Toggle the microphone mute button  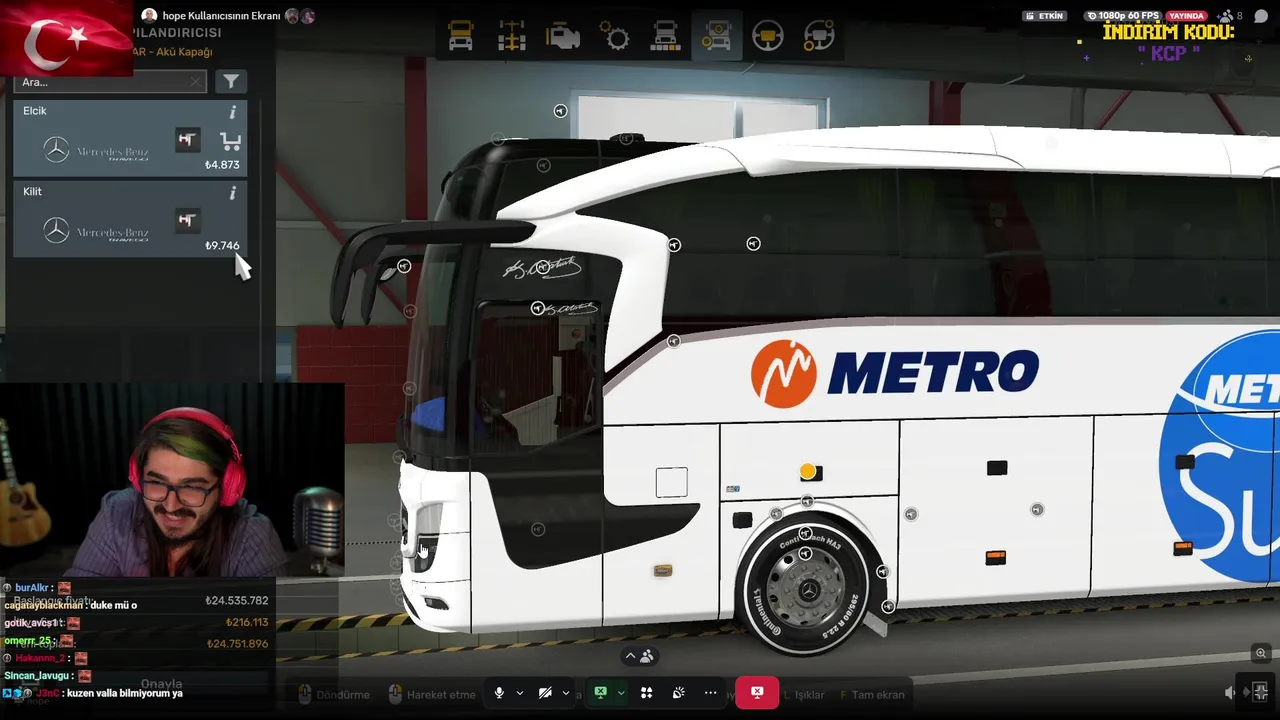499,693
